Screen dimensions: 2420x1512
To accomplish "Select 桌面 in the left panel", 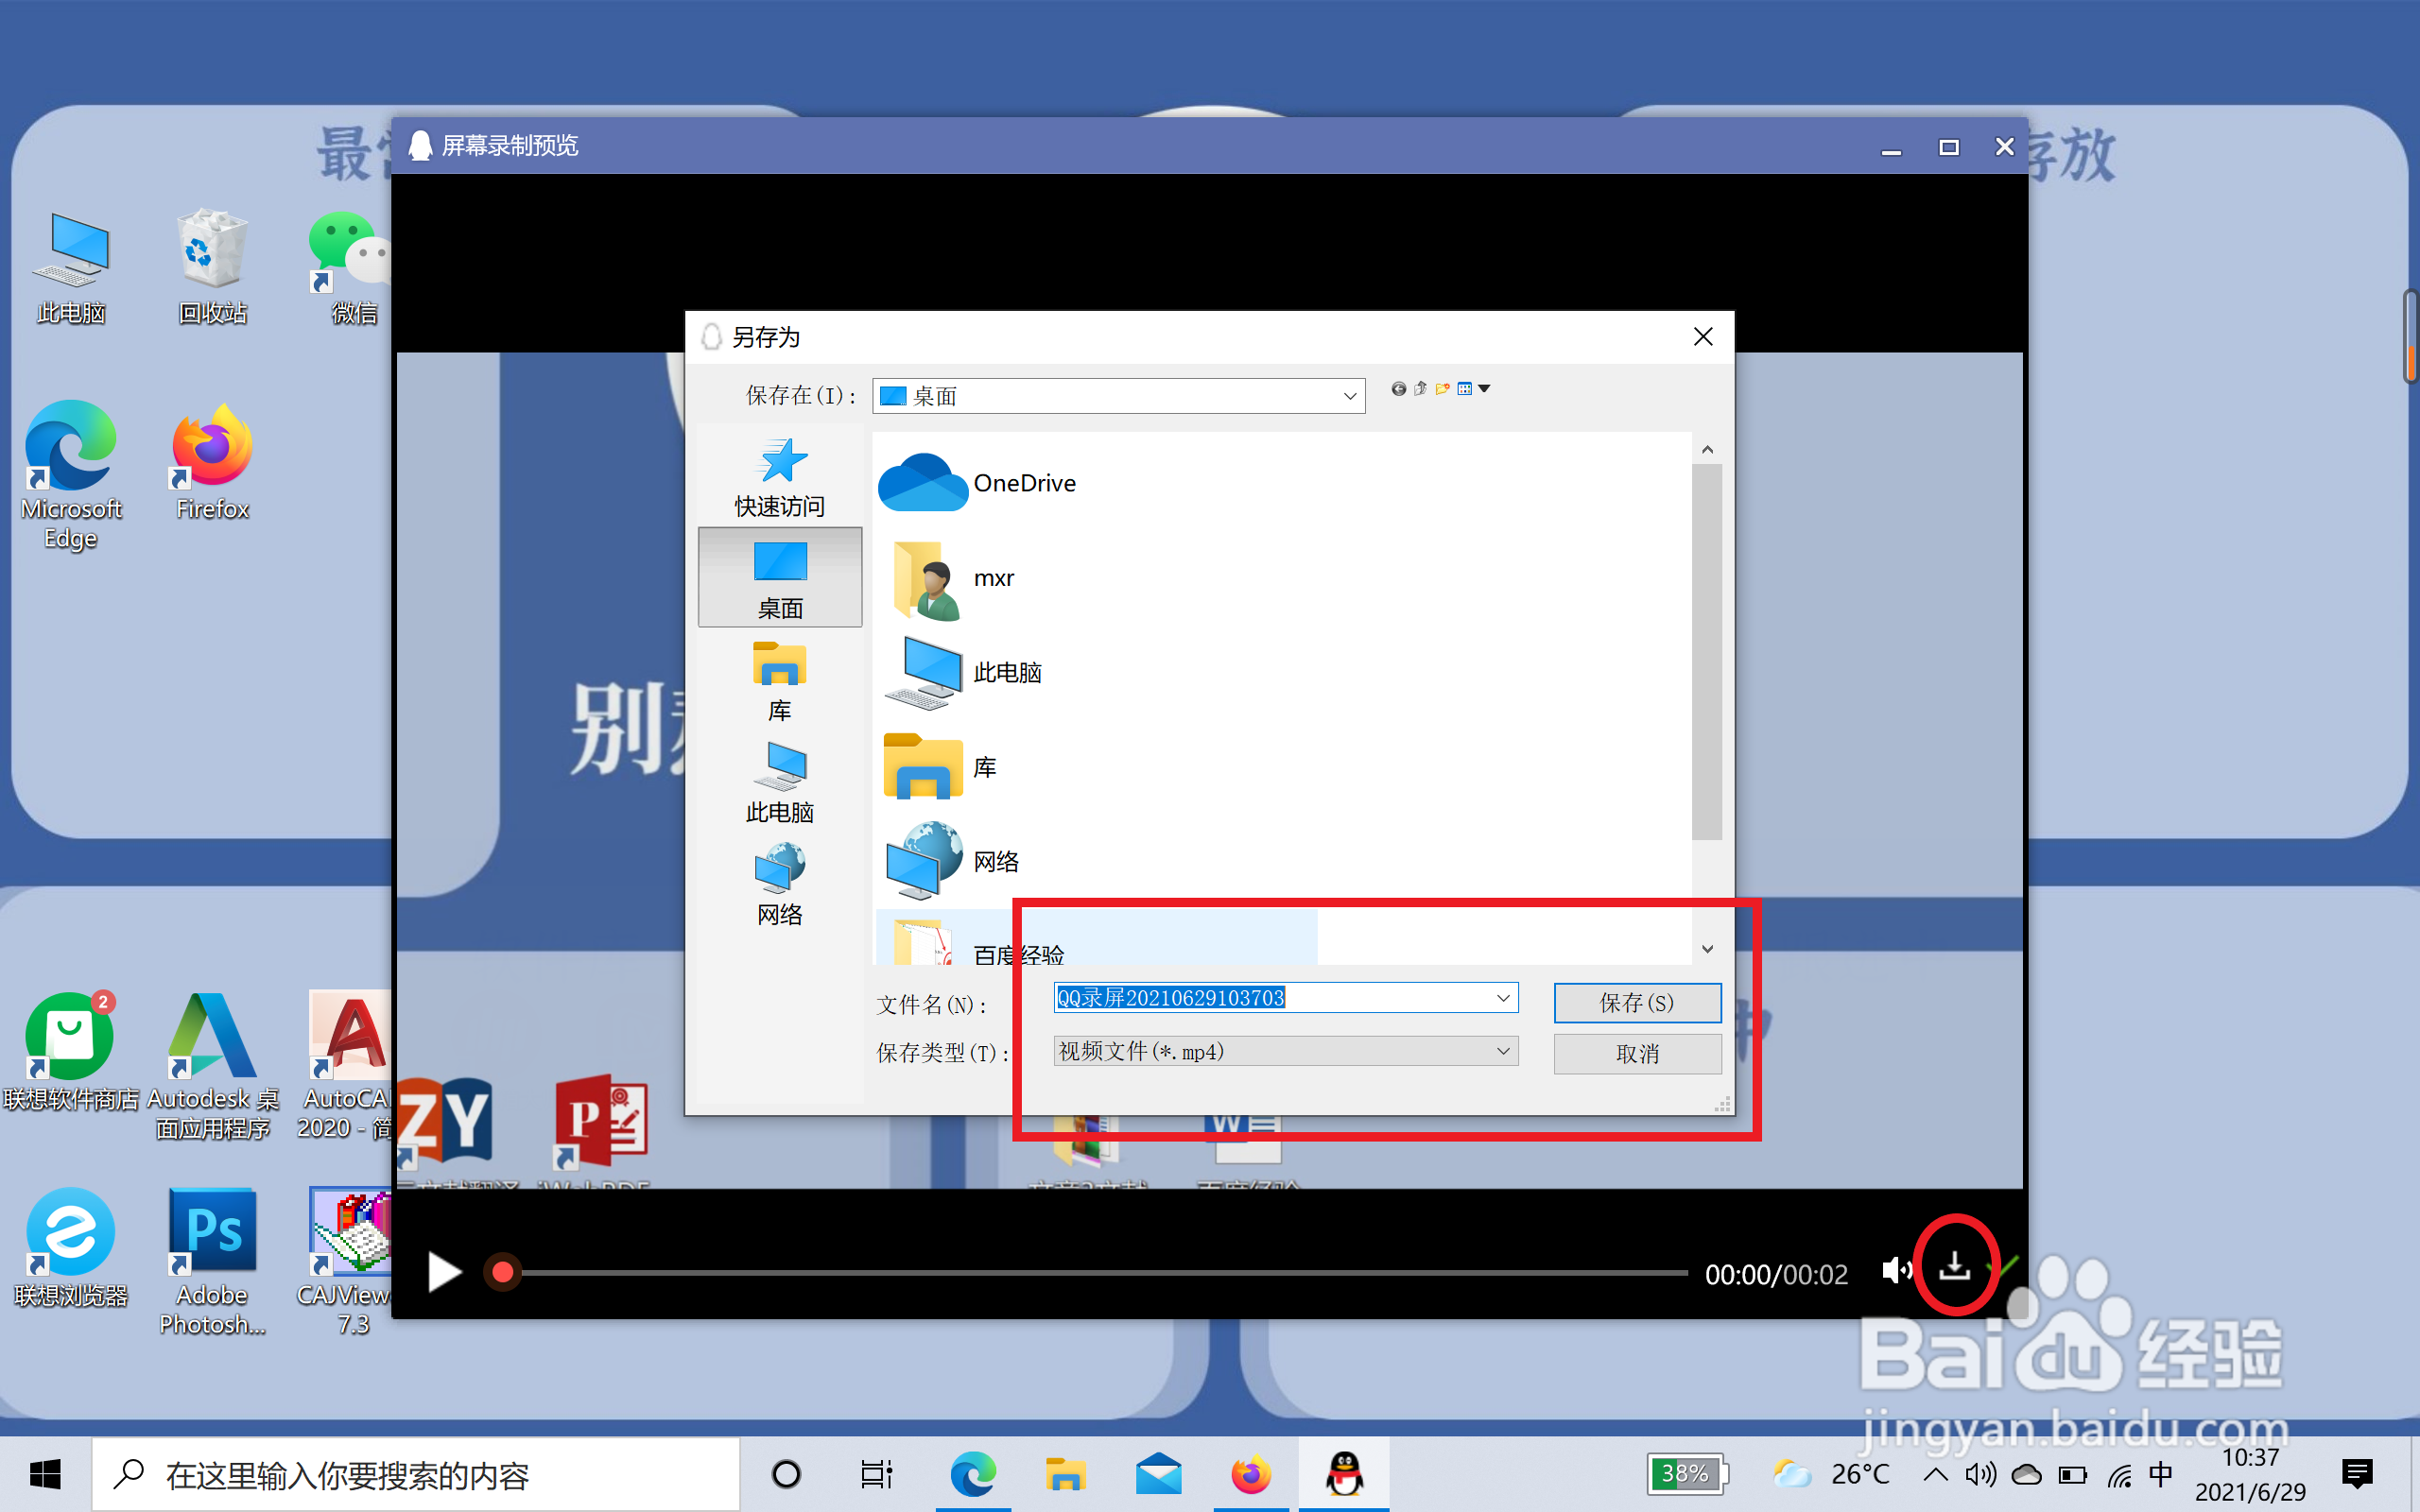I will [x=780, y=578].
